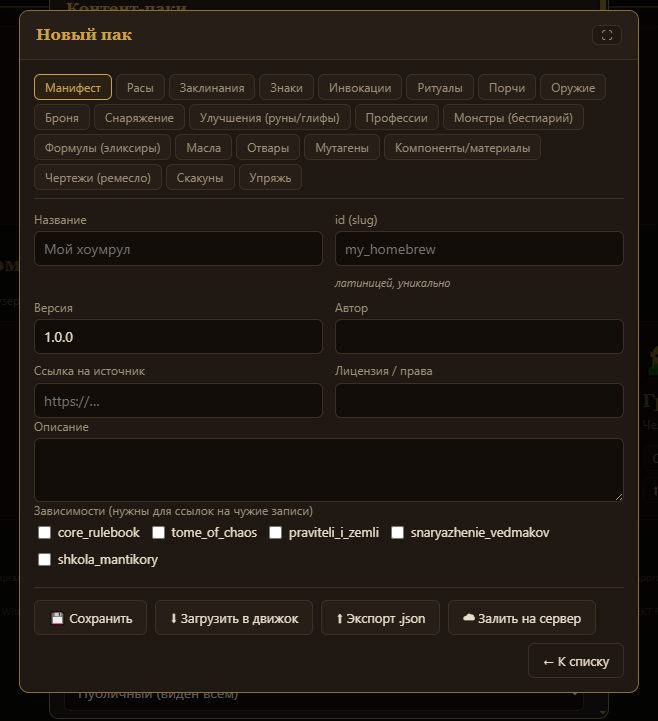
Task: Switch to the Расы tab
Action: (140, 87)
